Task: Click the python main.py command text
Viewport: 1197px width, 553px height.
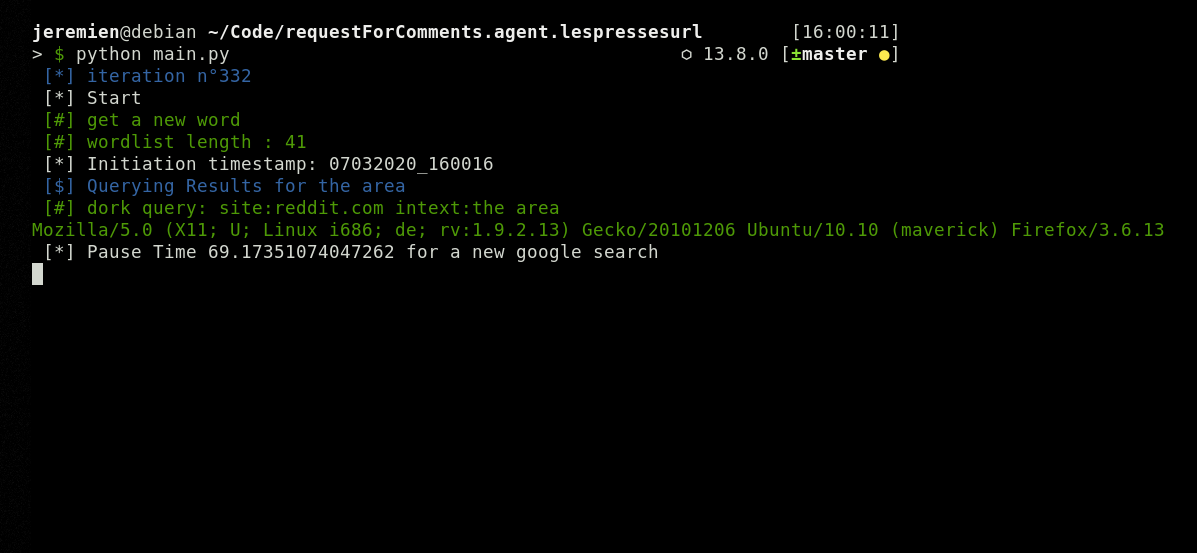Action: click(x=153, y=54)
